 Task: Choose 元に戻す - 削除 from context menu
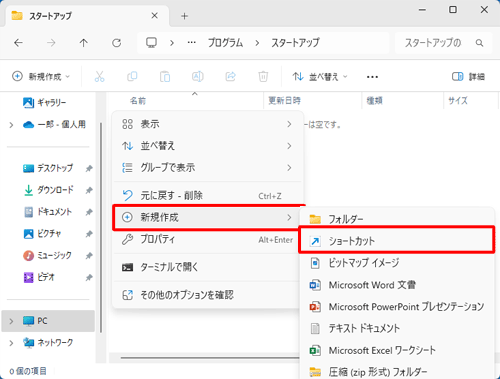tap(207, 196)
